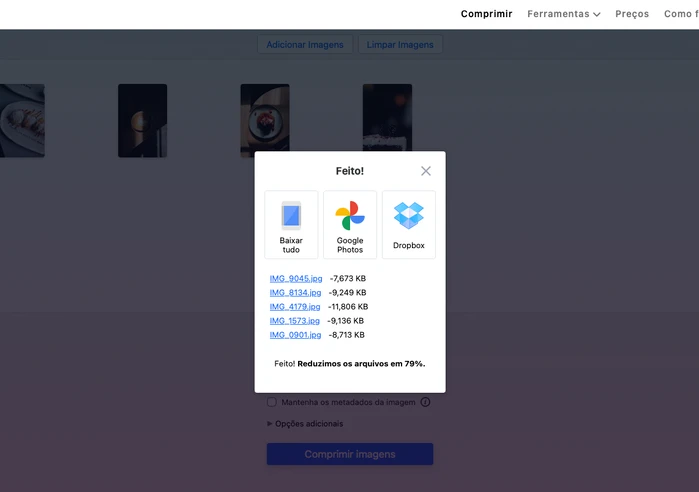This screenshot has height=492, width=699.
Task: Open the Comprimir menu item
Action: [486, 14]
